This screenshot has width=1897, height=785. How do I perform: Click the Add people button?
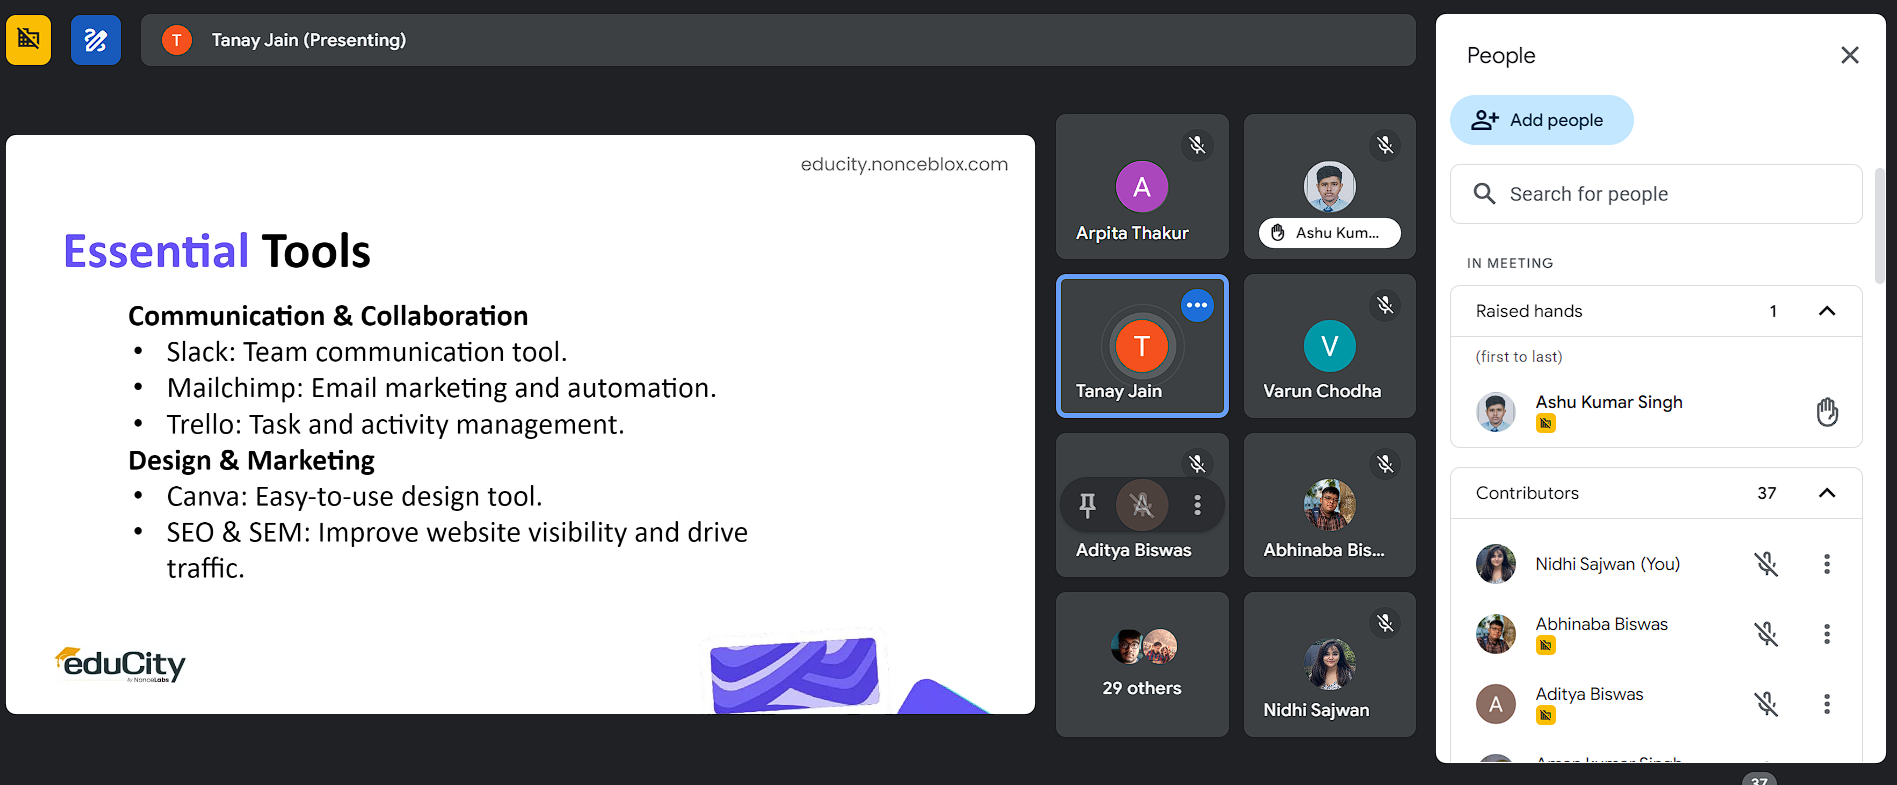tap(1541, 120)
